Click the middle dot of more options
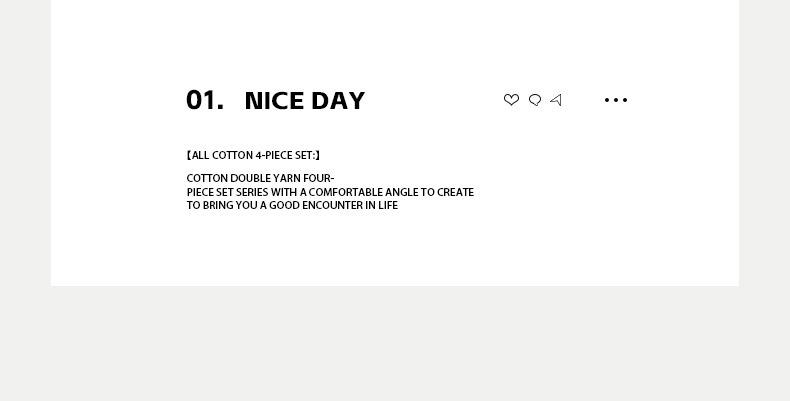 click(x=616, y=100)
